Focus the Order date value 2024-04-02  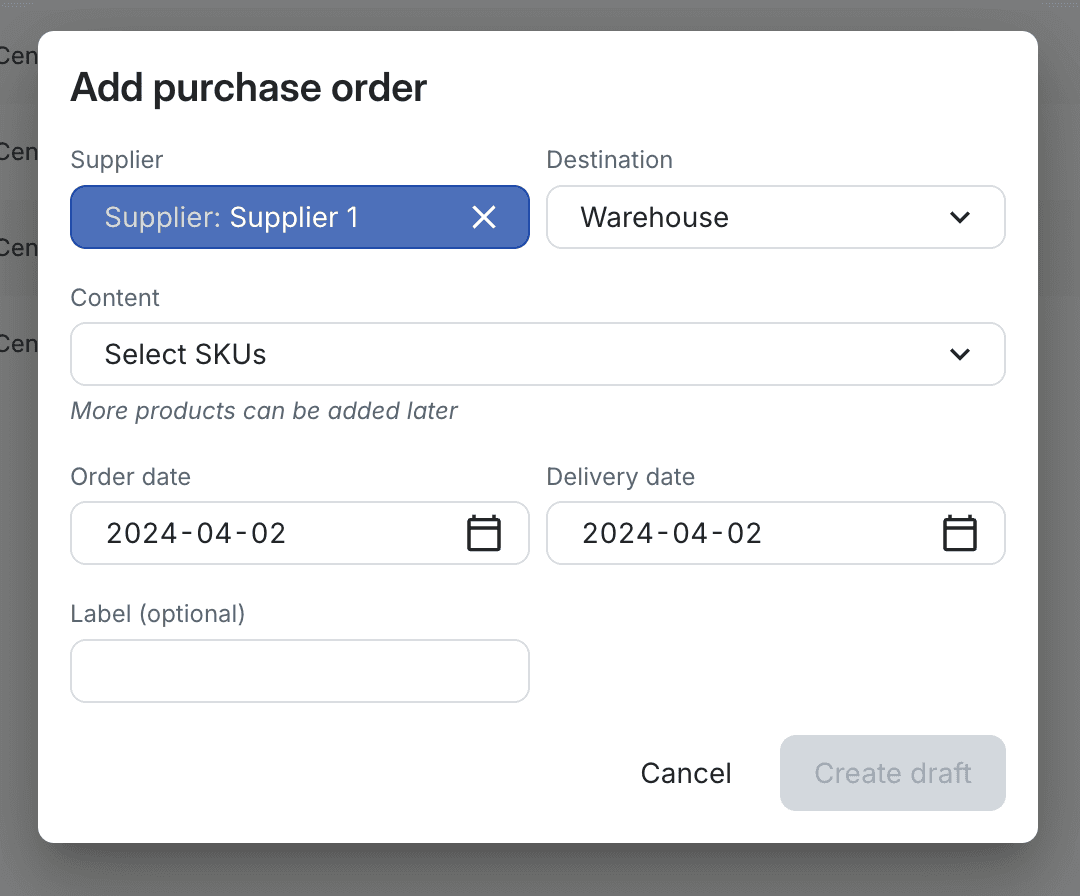click(x=196, y=533)
